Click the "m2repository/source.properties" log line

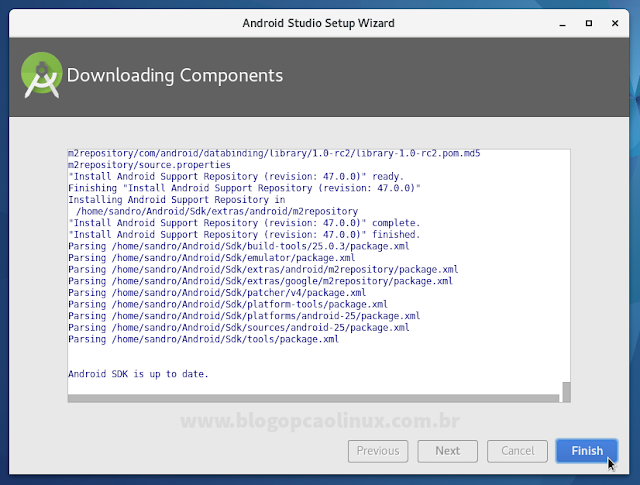(x=149, y=165)
